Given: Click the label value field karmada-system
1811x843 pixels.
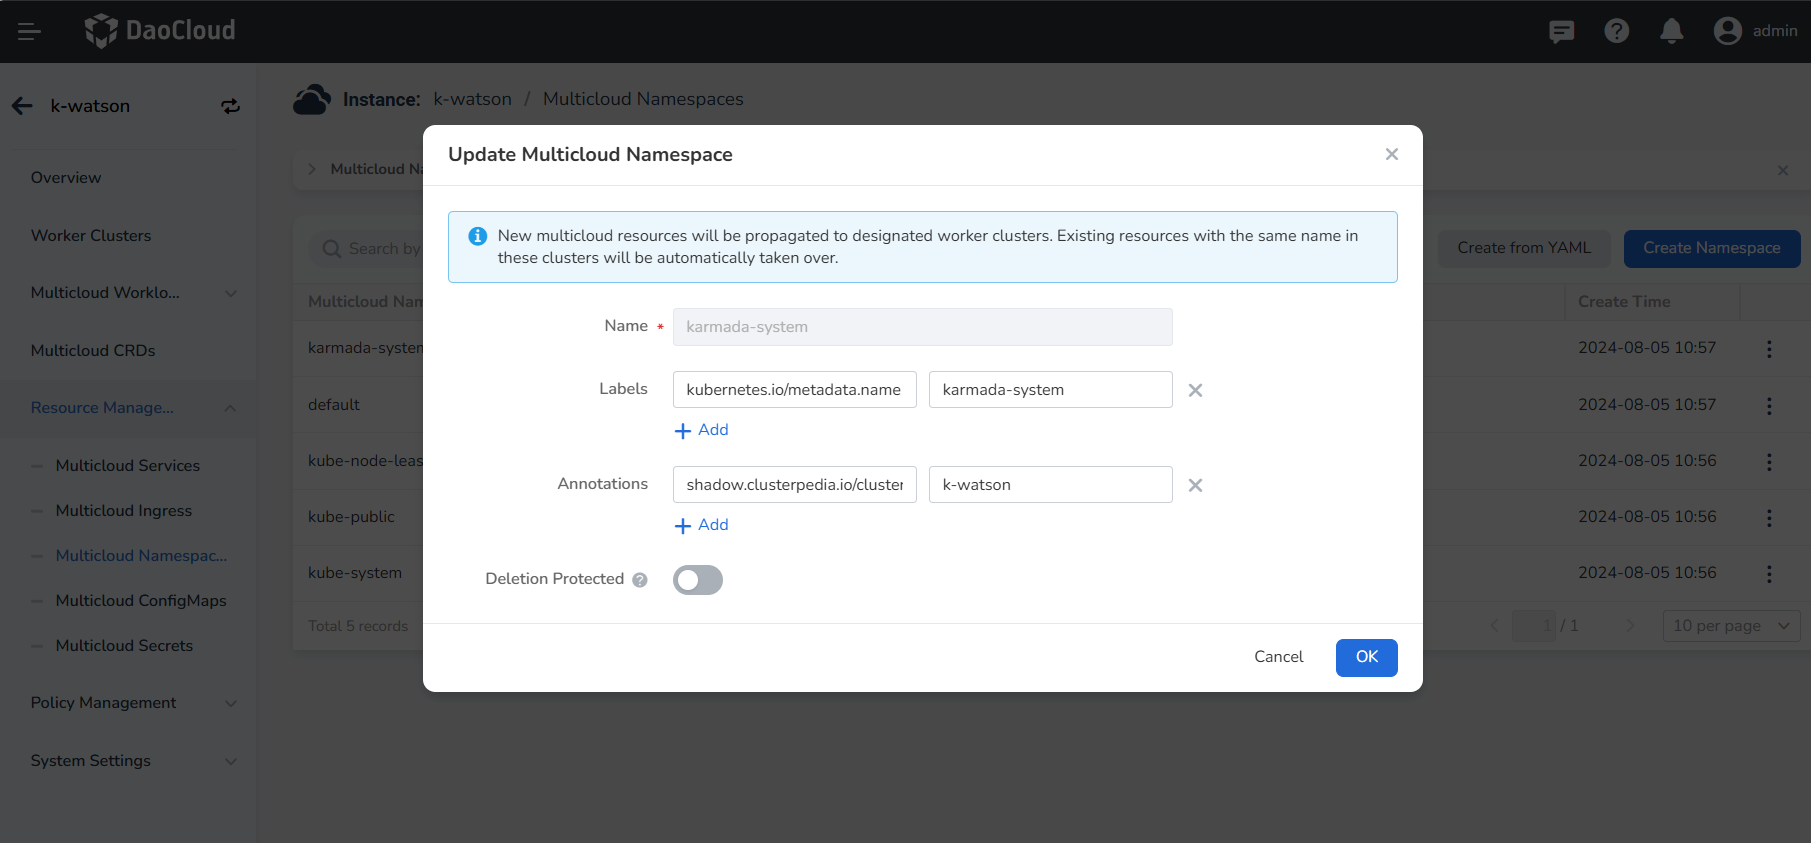Looking at the screenshot, I should pyautogui.click(x=1050, y=390).
